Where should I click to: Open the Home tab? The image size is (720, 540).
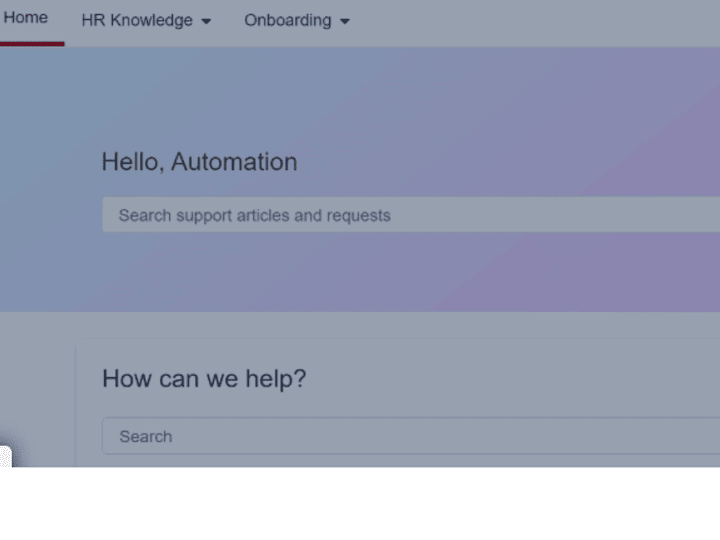[x=26, y=18]
